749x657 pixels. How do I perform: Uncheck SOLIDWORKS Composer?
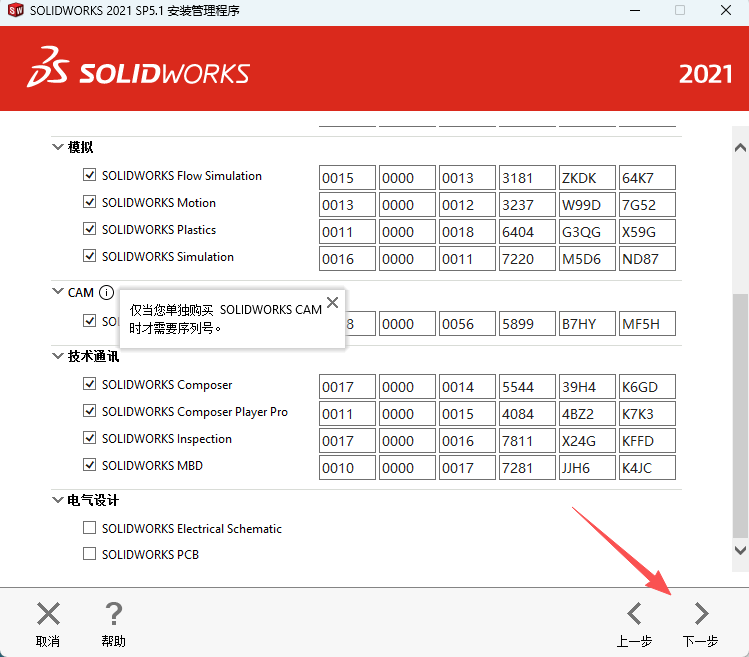[x=89, y=384]
